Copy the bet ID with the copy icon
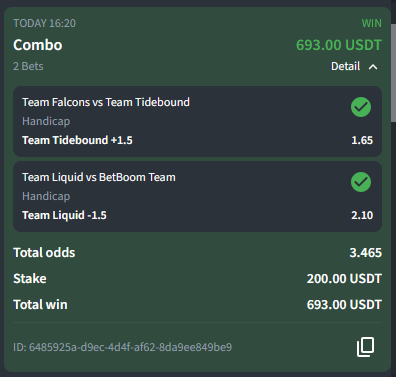 point(366,347)
